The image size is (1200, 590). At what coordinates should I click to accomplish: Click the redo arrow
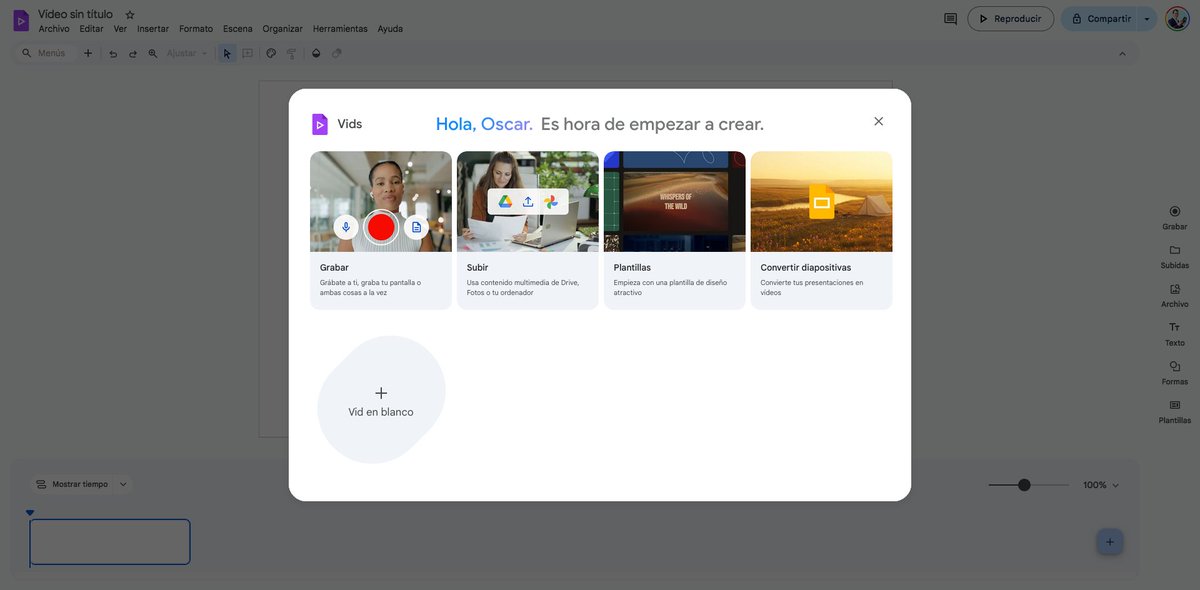[x=132, y=53]
